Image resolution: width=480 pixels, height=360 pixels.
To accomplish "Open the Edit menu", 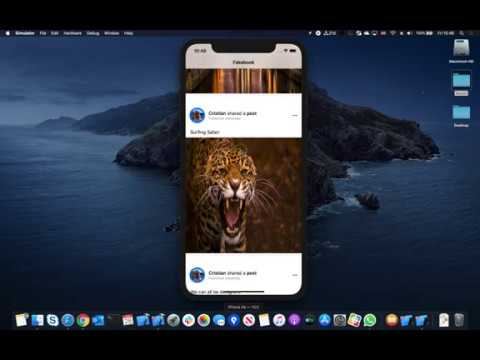I will point(55,33).
